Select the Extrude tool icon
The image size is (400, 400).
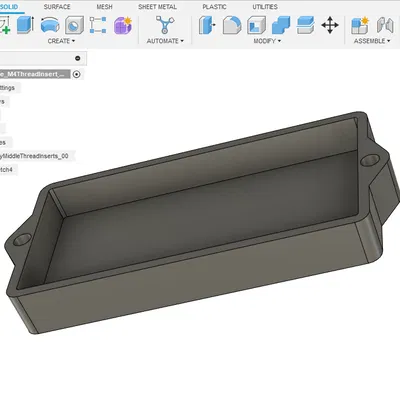pyautogui.click(x=25, y=25)
